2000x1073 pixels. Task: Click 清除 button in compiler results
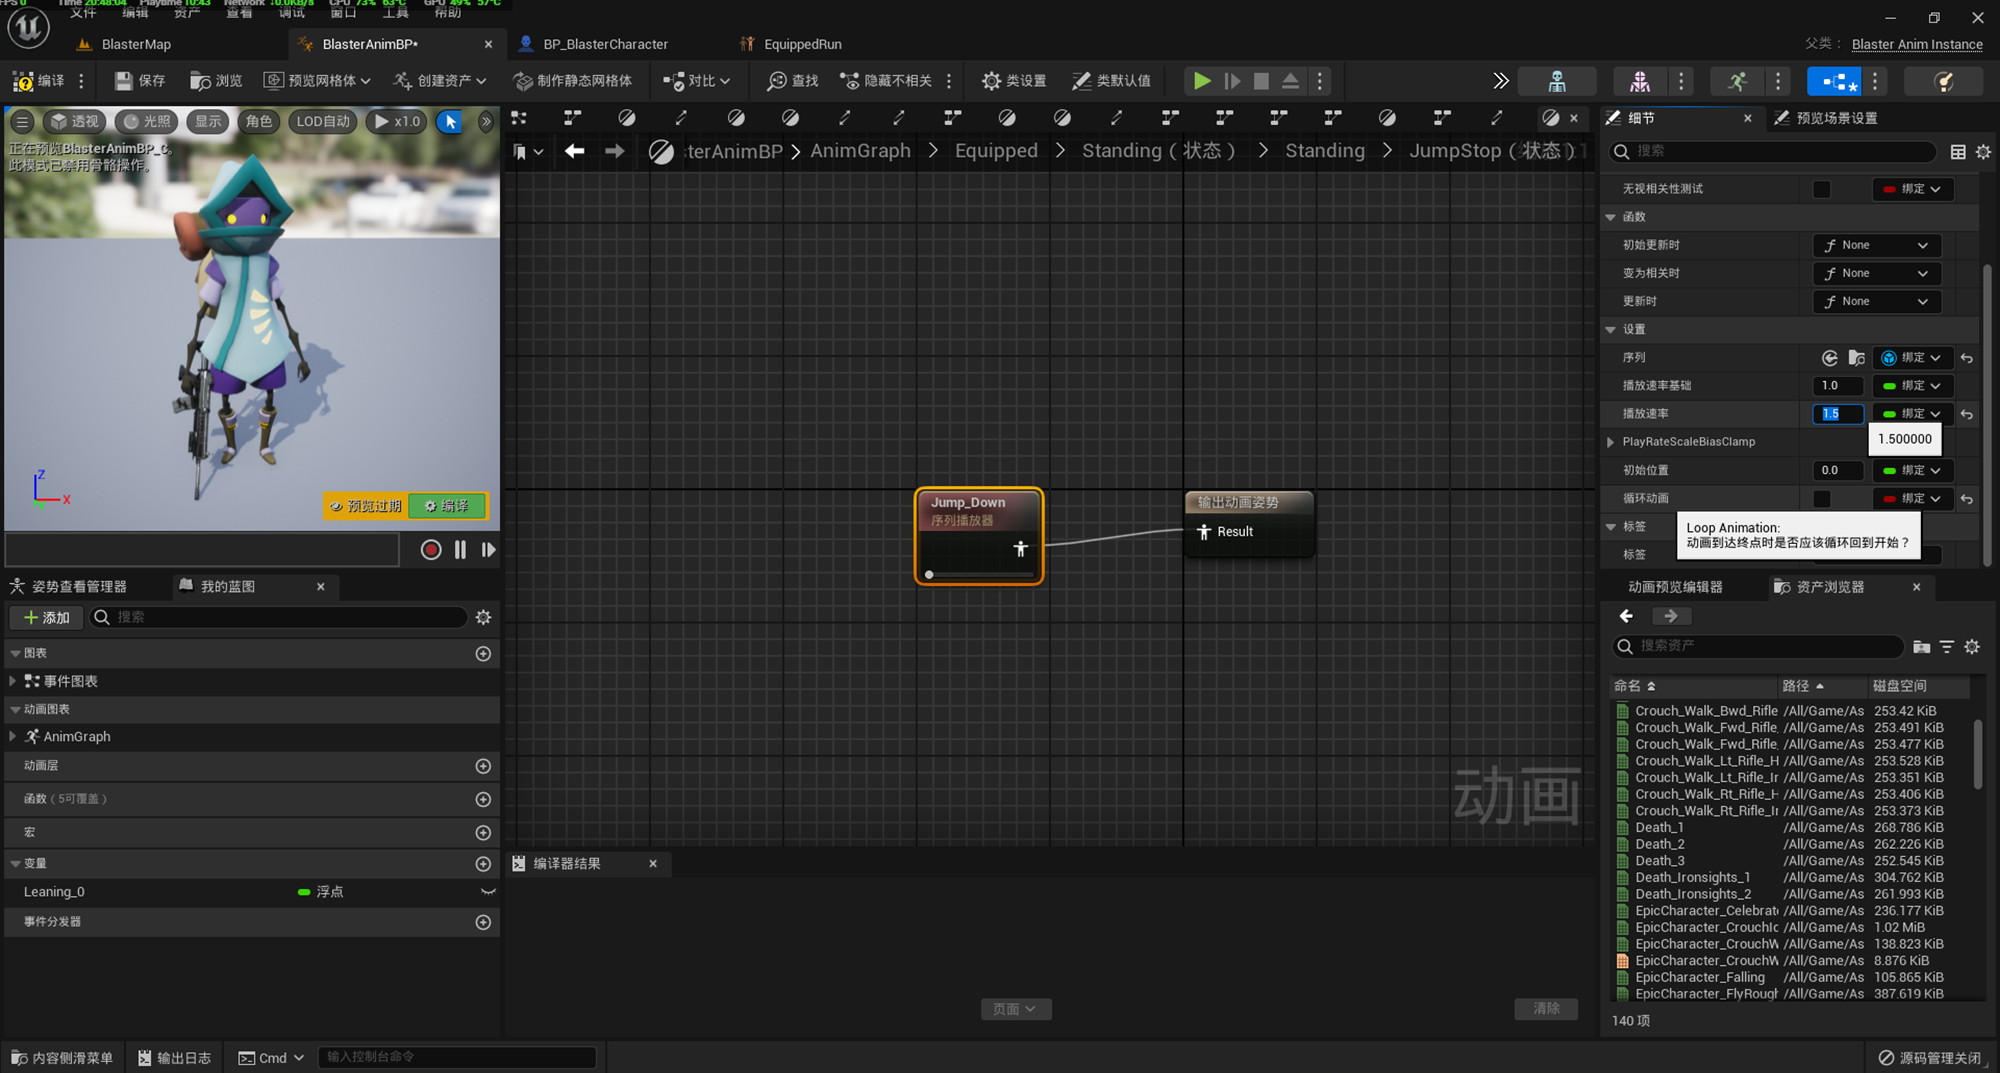pyautogui.click(x=1546, y=1009)
